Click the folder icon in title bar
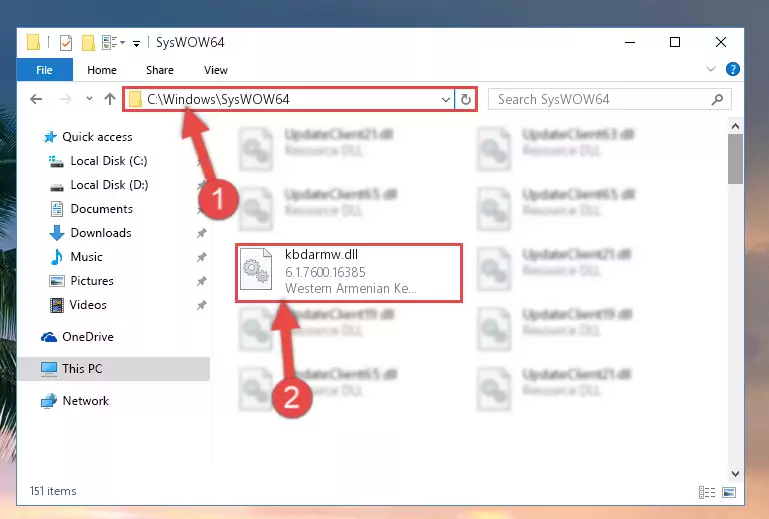 tap(33, 43)
